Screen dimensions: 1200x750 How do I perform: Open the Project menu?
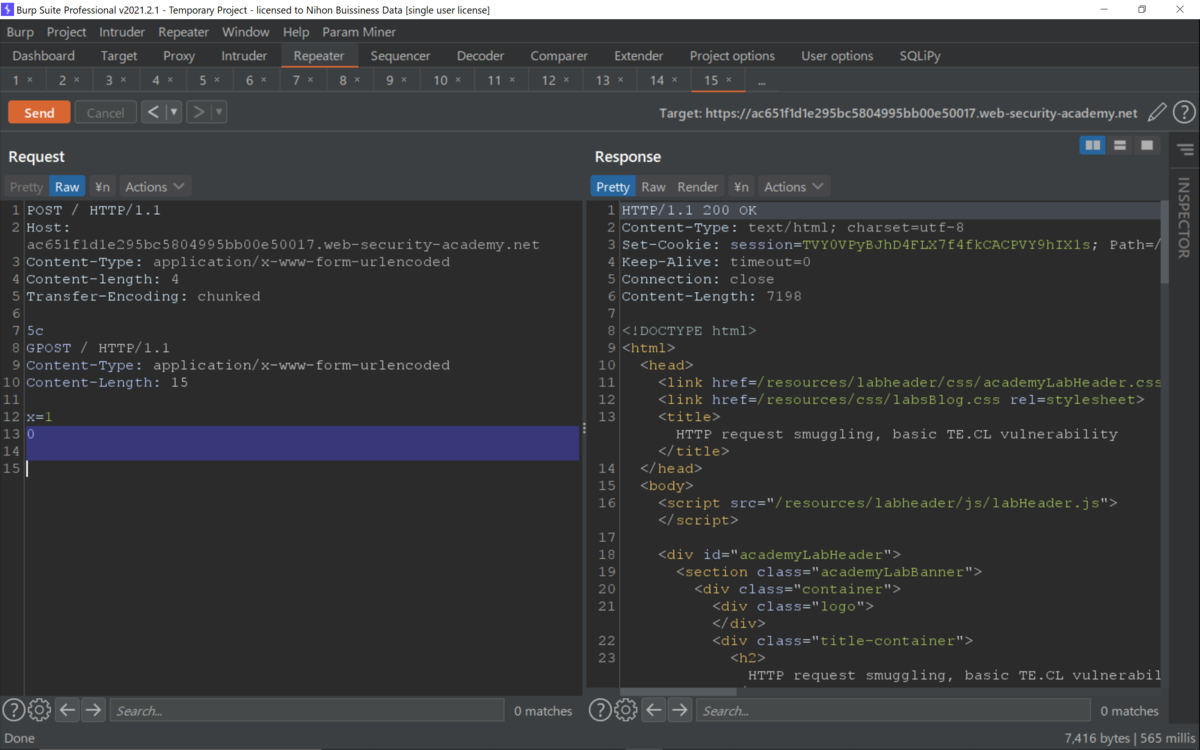67,32
